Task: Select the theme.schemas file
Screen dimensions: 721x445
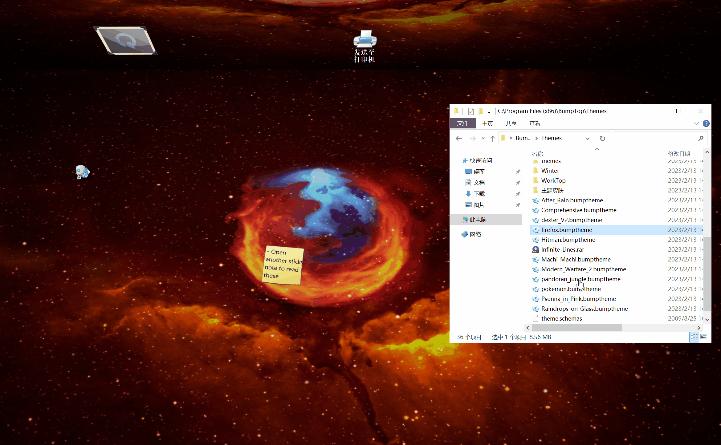Action: [x=561, y=319]
